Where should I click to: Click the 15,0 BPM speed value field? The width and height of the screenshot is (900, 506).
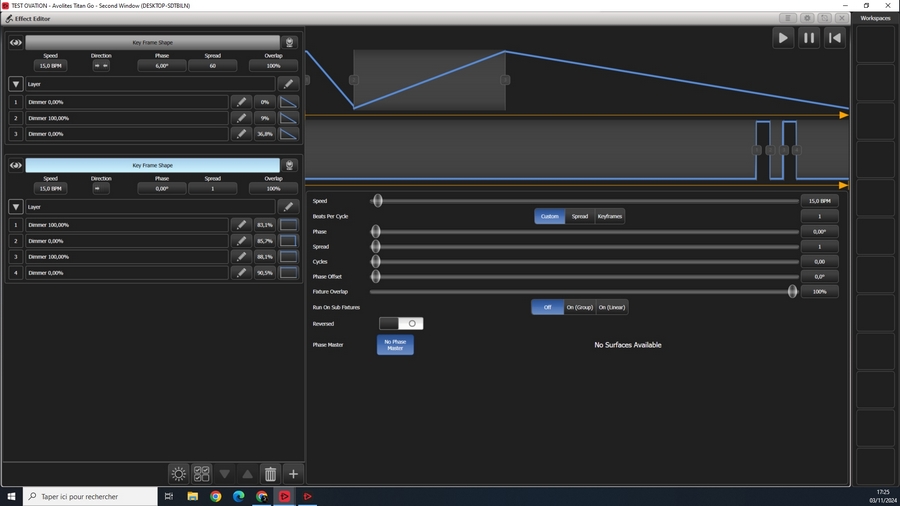(x=820, y=201)
